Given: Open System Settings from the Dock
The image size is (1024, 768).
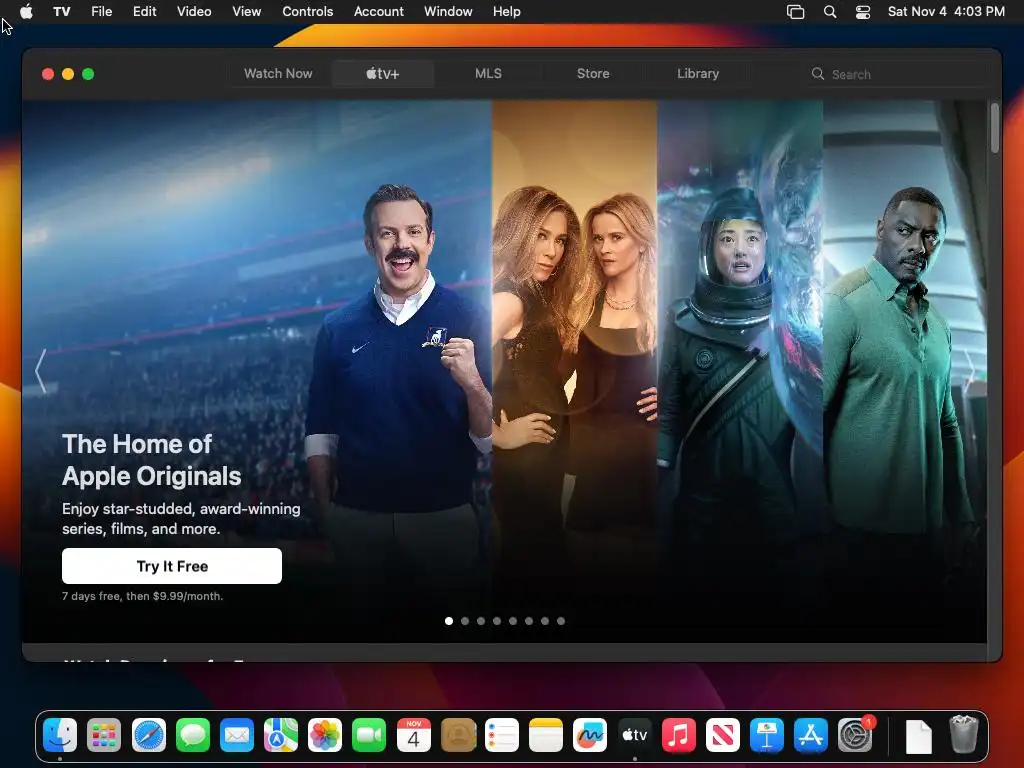Looking at the screenshot, I should pyautogui.click(x=855, y=735).
